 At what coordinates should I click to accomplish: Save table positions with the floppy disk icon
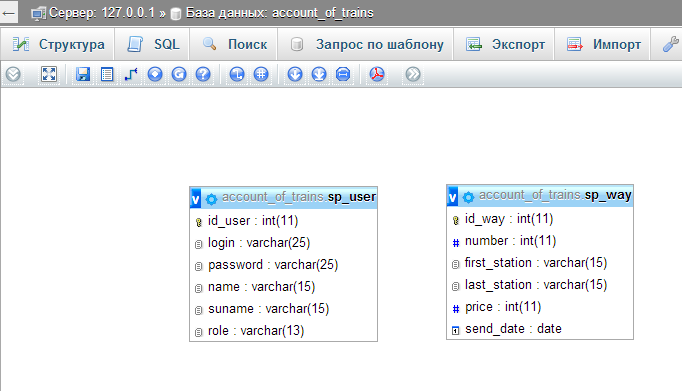click(83, 74)
